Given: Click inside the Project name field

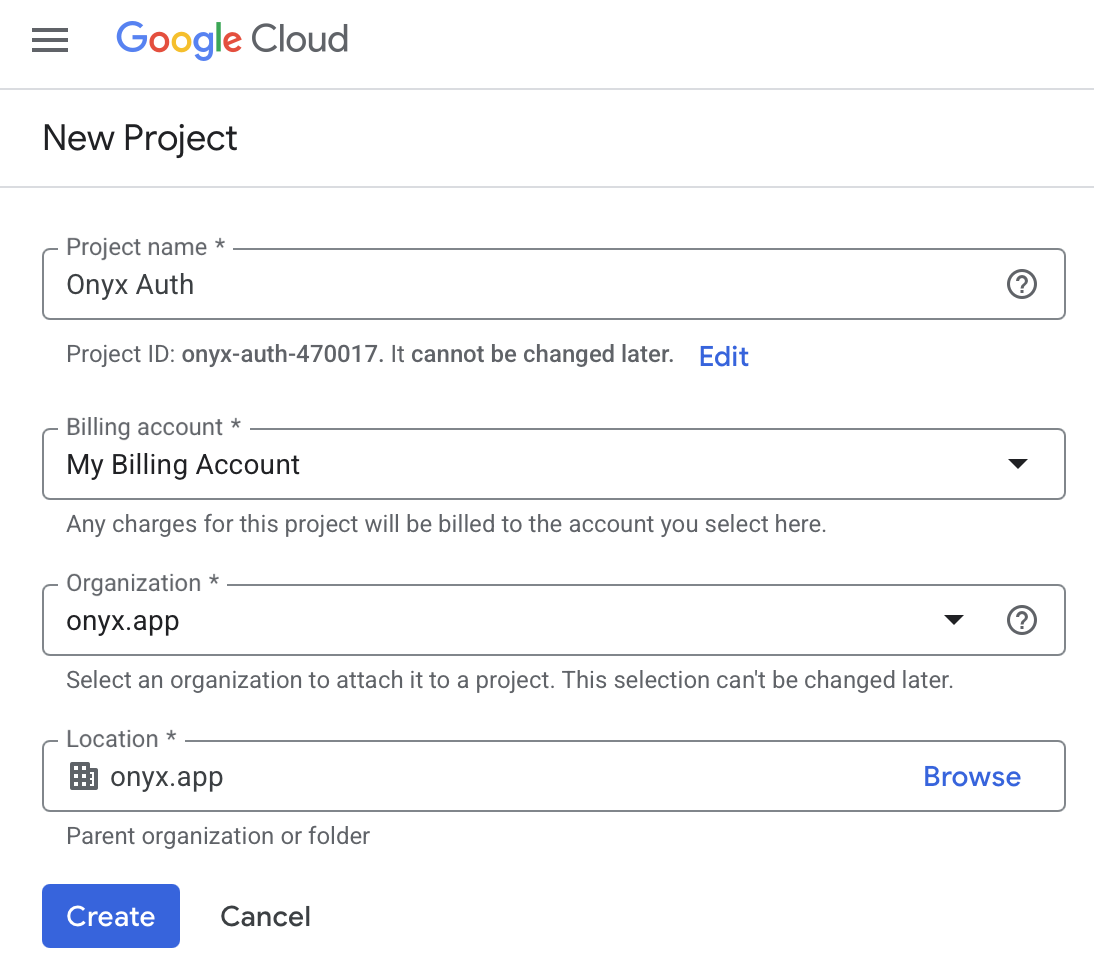Looking at the screenshot, I should (x=400, y=284).
